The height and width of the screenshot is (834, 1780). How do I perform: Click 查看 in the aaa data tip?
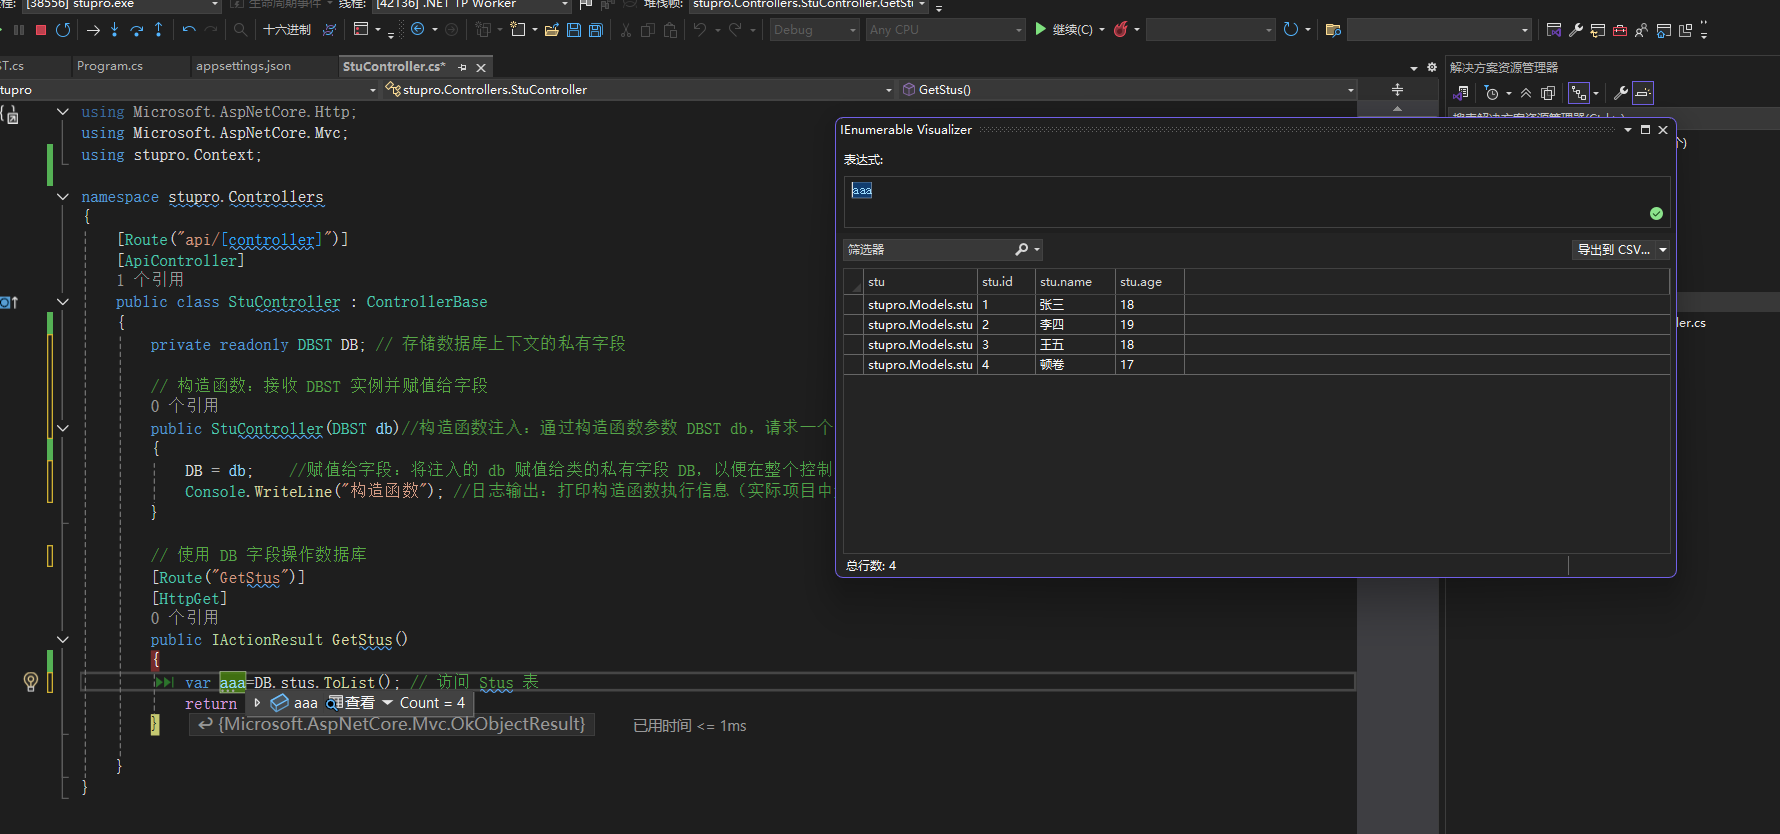pos(351,703)
